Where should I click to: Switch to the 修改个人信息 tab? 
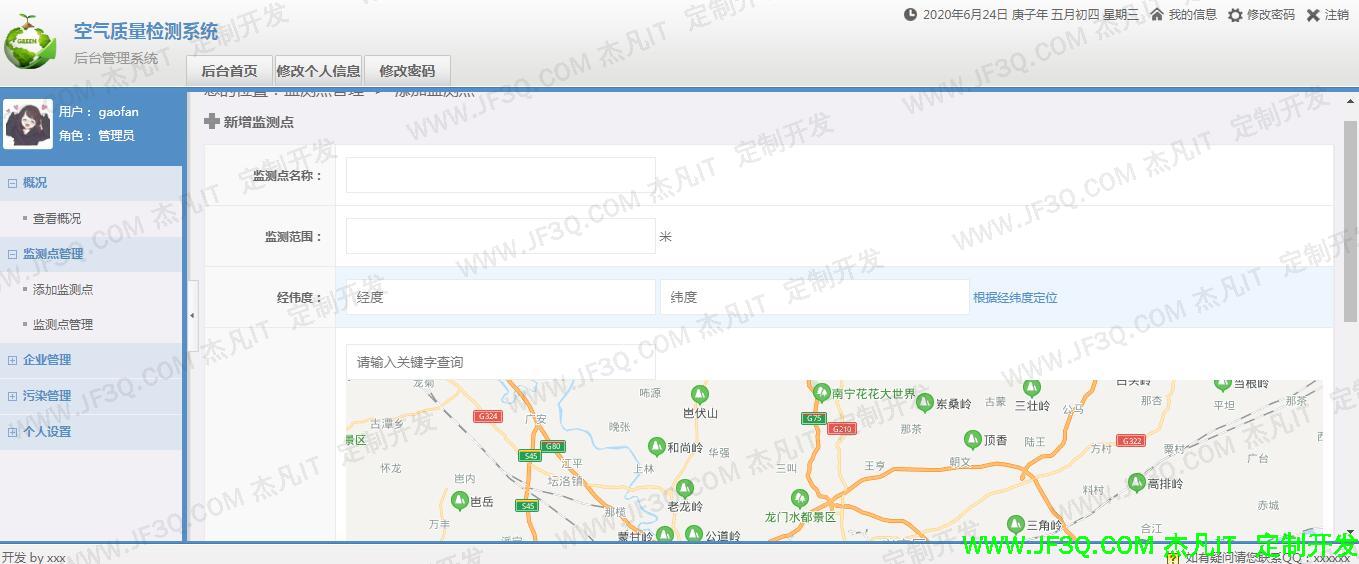point(318,71)
